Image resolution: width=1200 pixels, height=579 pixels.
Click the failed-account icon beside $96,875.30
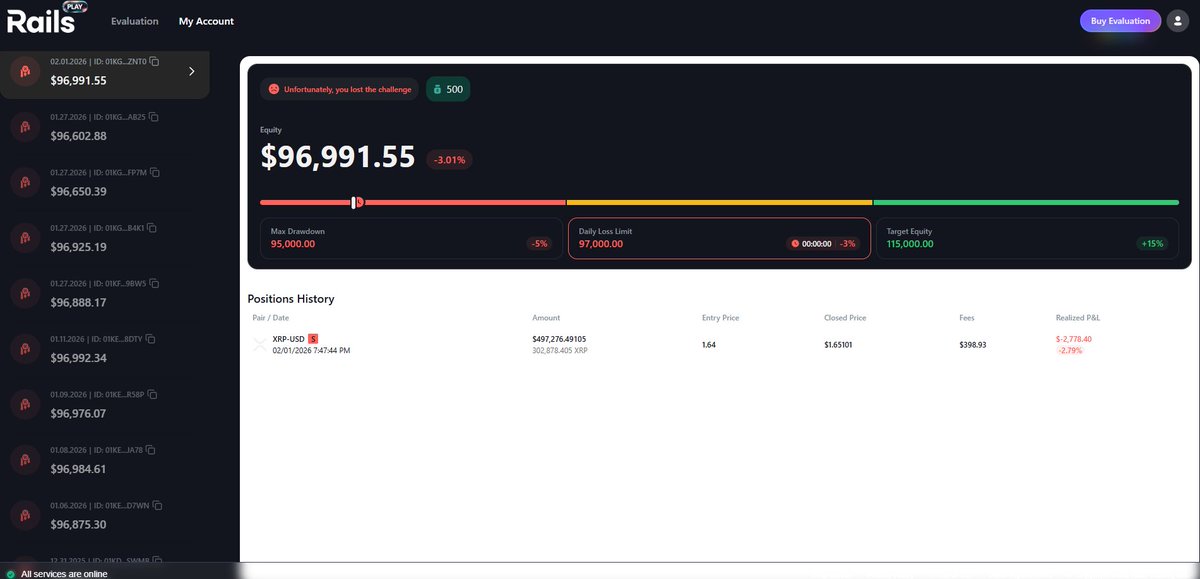[x=24, y=515]
